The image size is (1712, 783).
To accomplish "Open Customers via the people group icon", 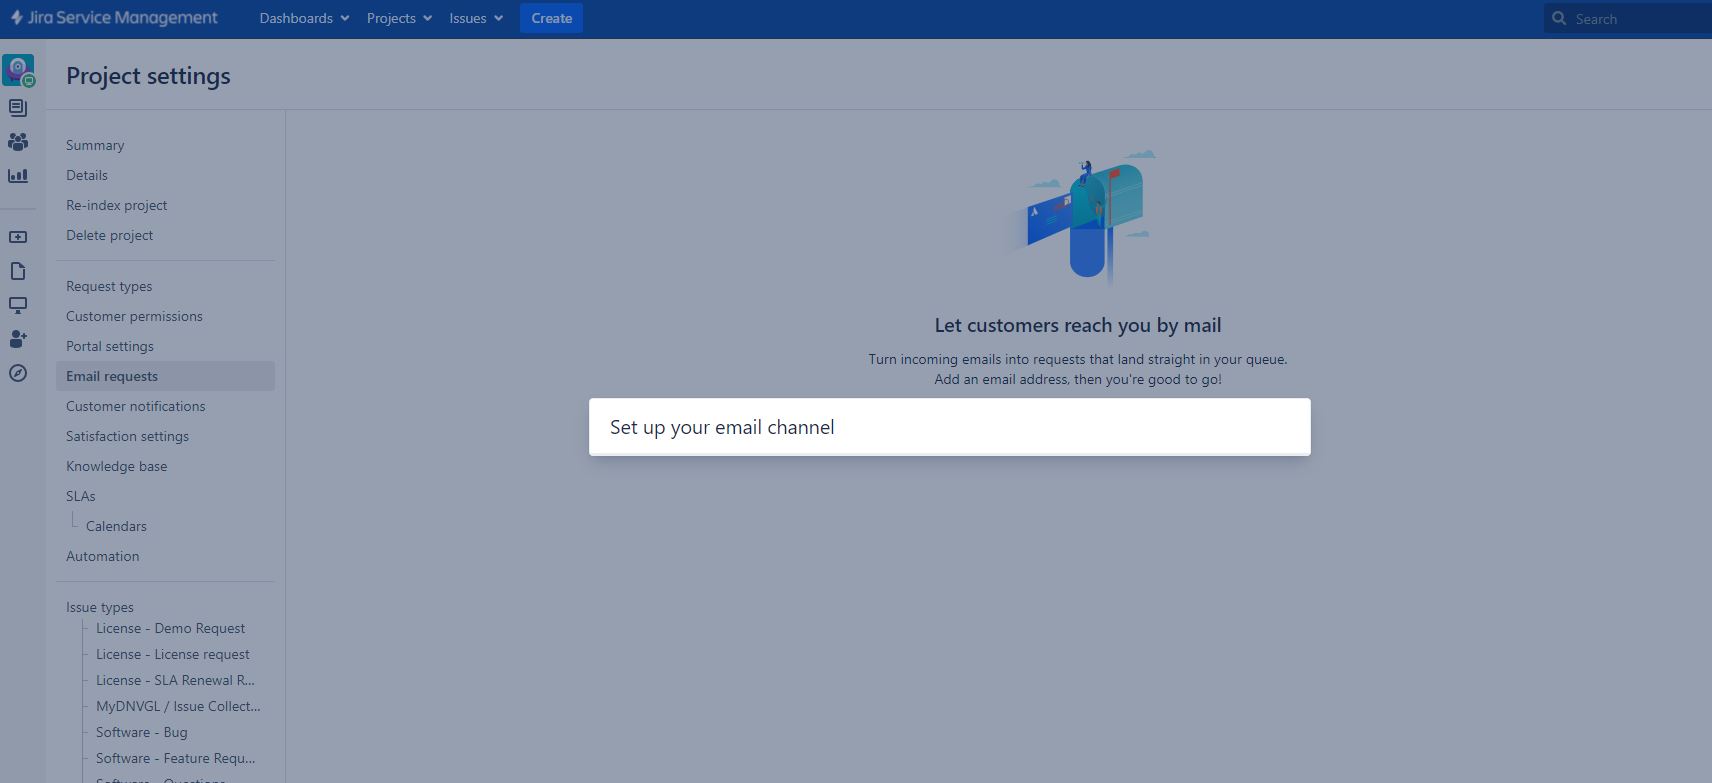I will pyautogui.click(x=18, y=141).
